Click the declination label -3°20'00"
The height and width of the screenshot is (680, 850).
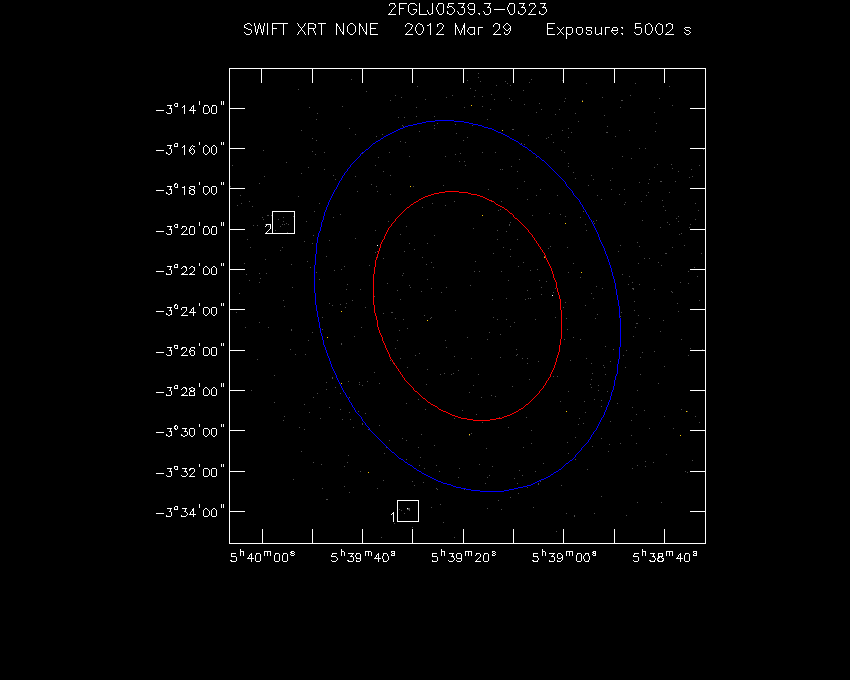tap(190, 230)
